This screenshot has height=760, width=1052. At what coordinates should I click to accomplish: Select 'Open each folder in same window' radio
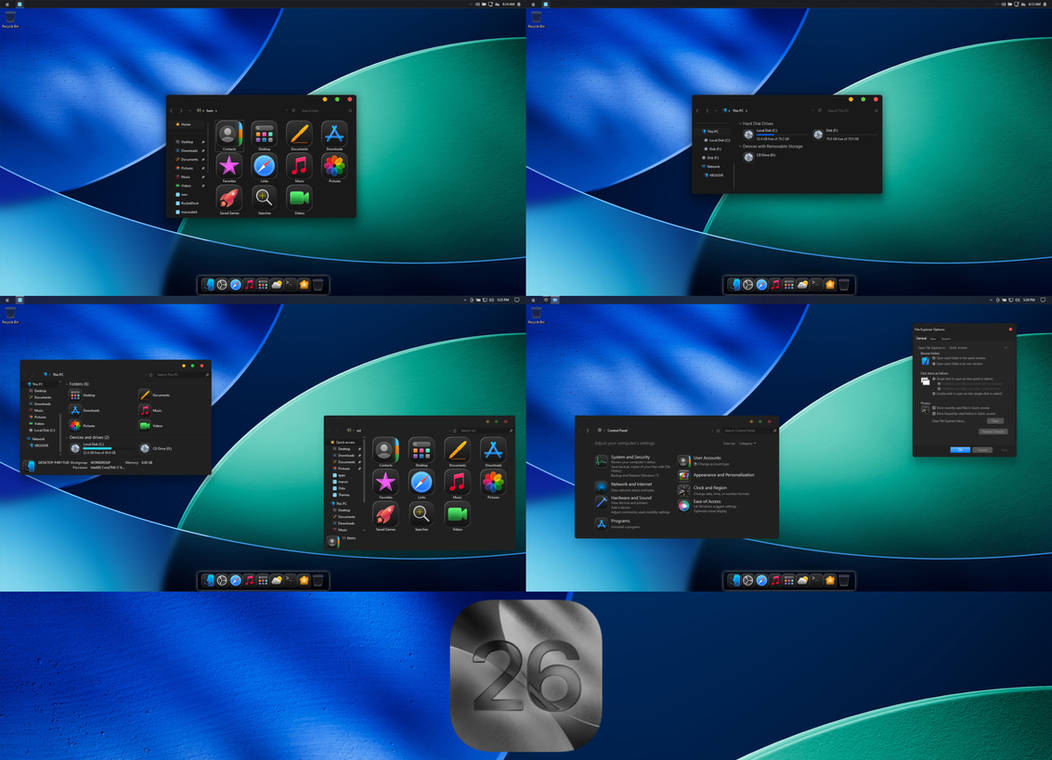(x=934, y=358)
